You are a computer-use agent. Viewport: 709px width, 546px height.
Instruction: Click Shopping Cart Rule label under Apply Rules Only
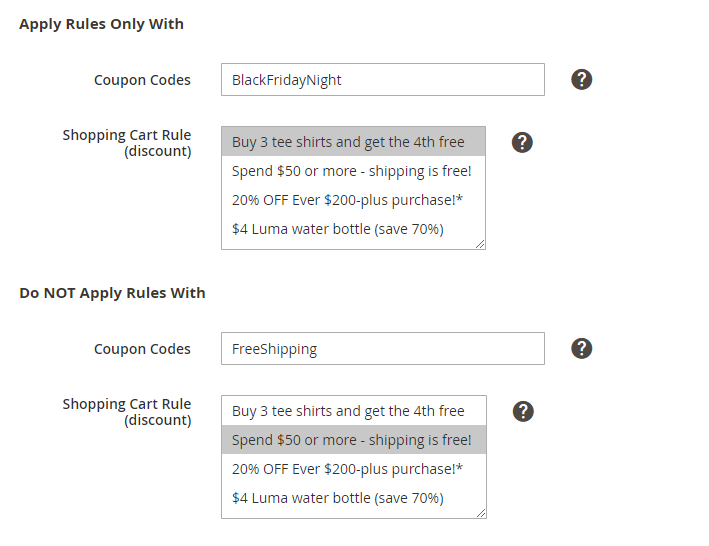click(127, 143)
